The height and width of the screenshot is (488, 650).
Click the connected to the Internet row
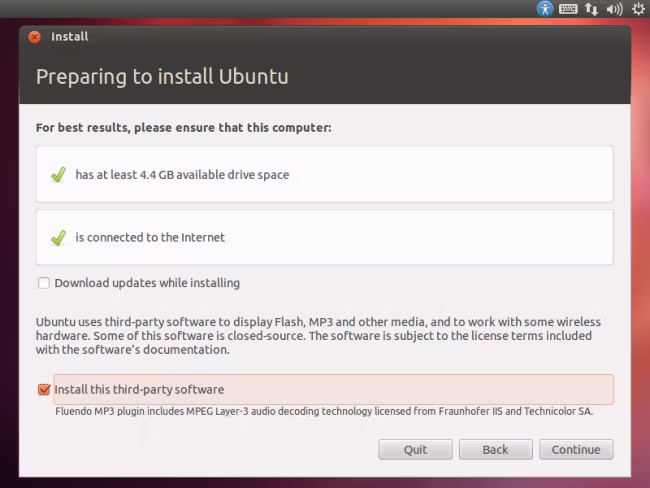pos(325,237)
